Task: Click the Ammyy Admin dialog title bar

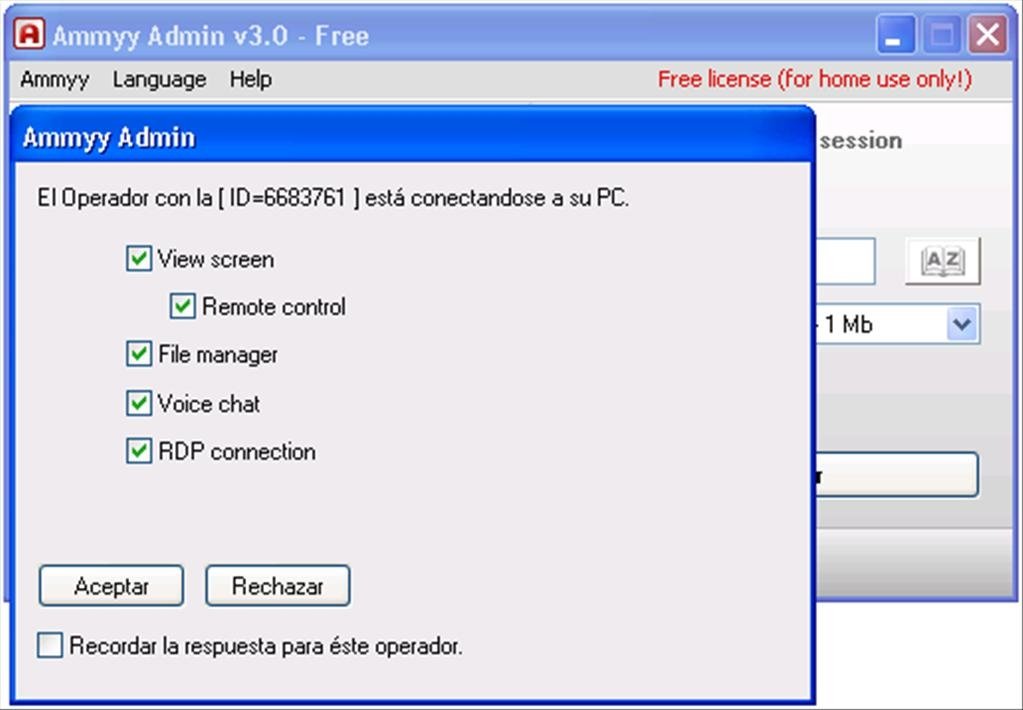Action: coord(400,135)
